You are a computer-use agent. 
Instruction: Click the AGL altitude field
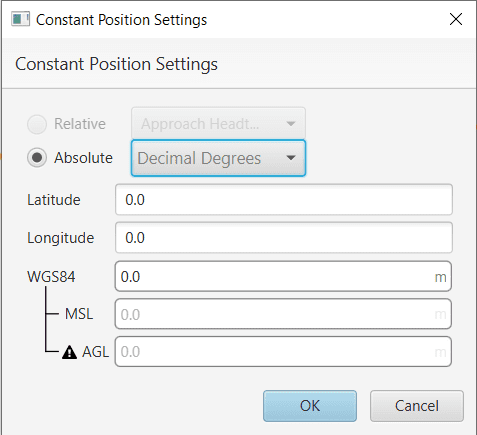283,352
